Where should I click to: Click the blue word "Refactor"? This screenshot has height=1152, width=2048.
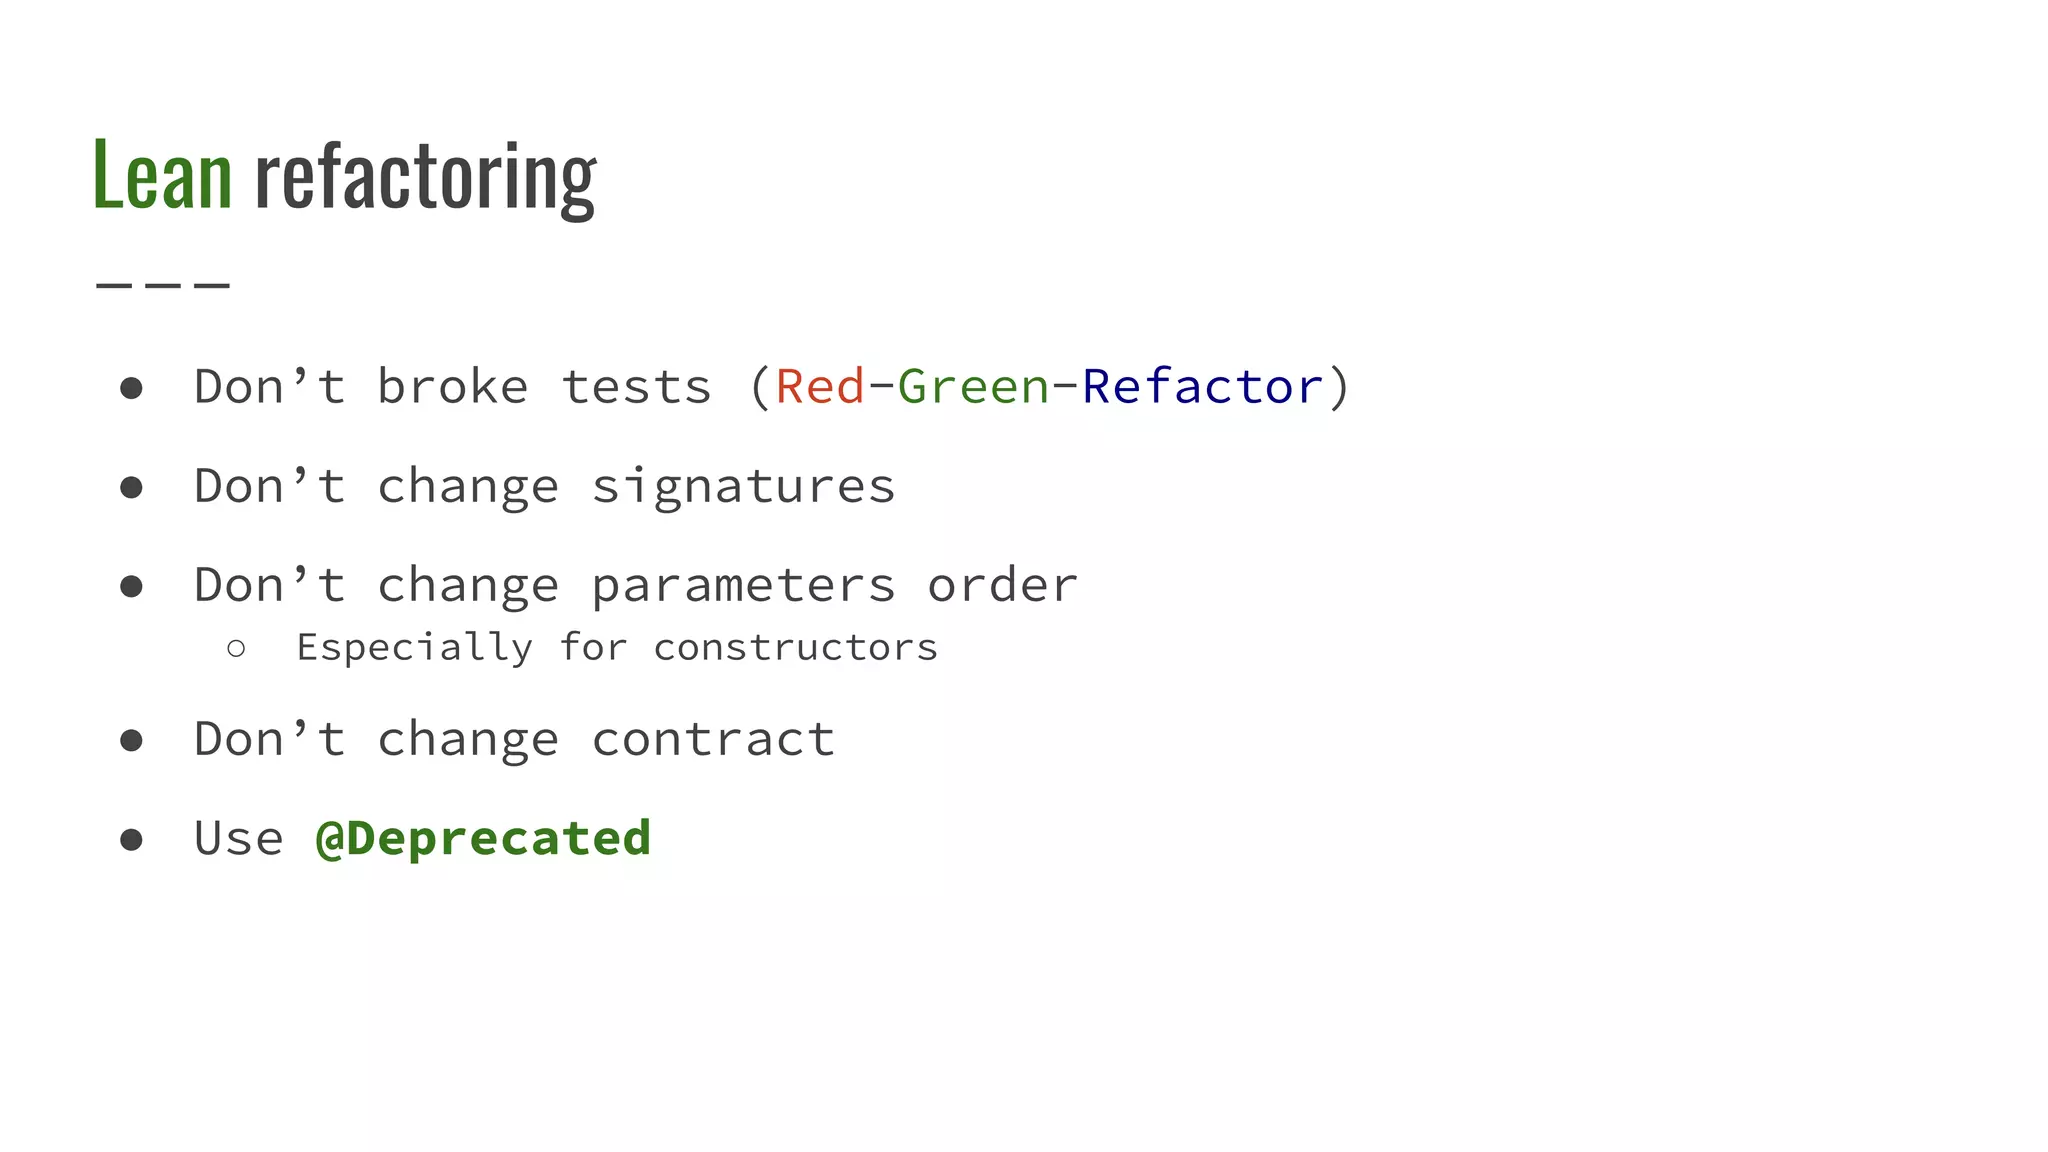(1202, 387)
